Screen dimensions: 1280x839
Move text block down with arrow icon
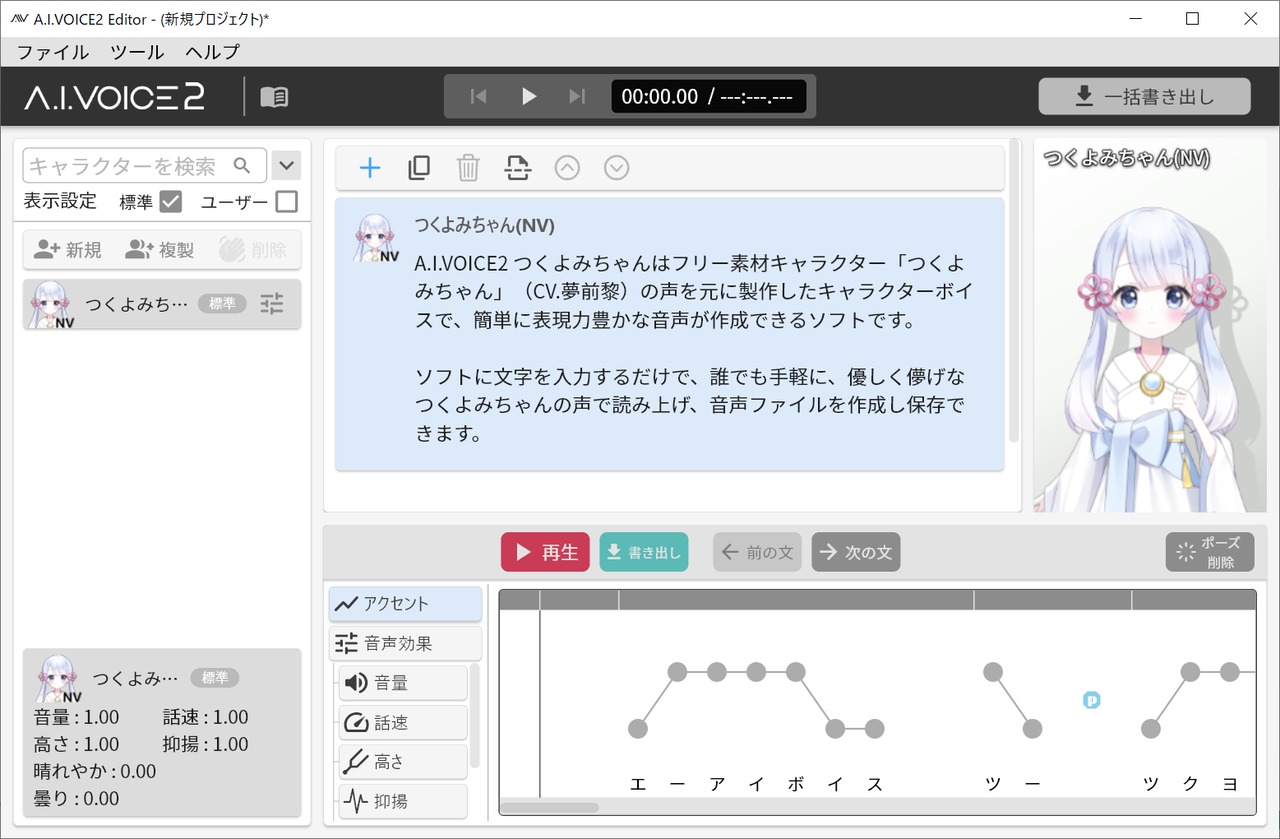coord(617,168)
